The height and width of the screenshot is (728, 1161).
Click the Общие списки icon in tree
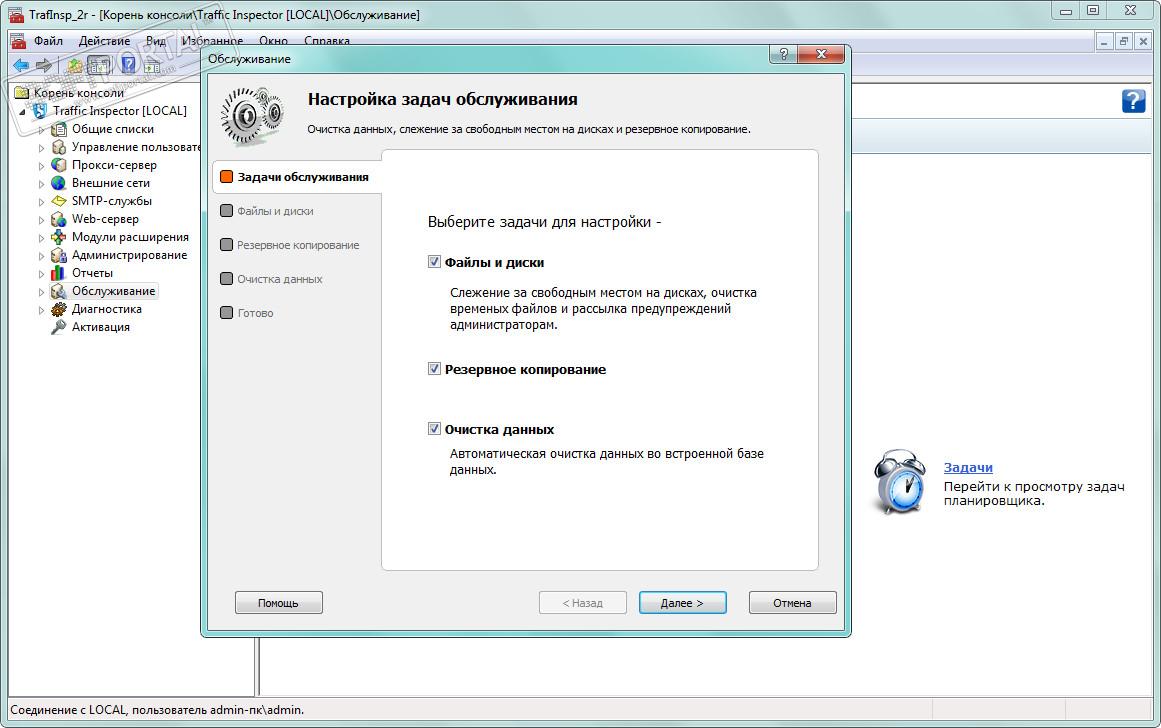(x=58, y=129)
